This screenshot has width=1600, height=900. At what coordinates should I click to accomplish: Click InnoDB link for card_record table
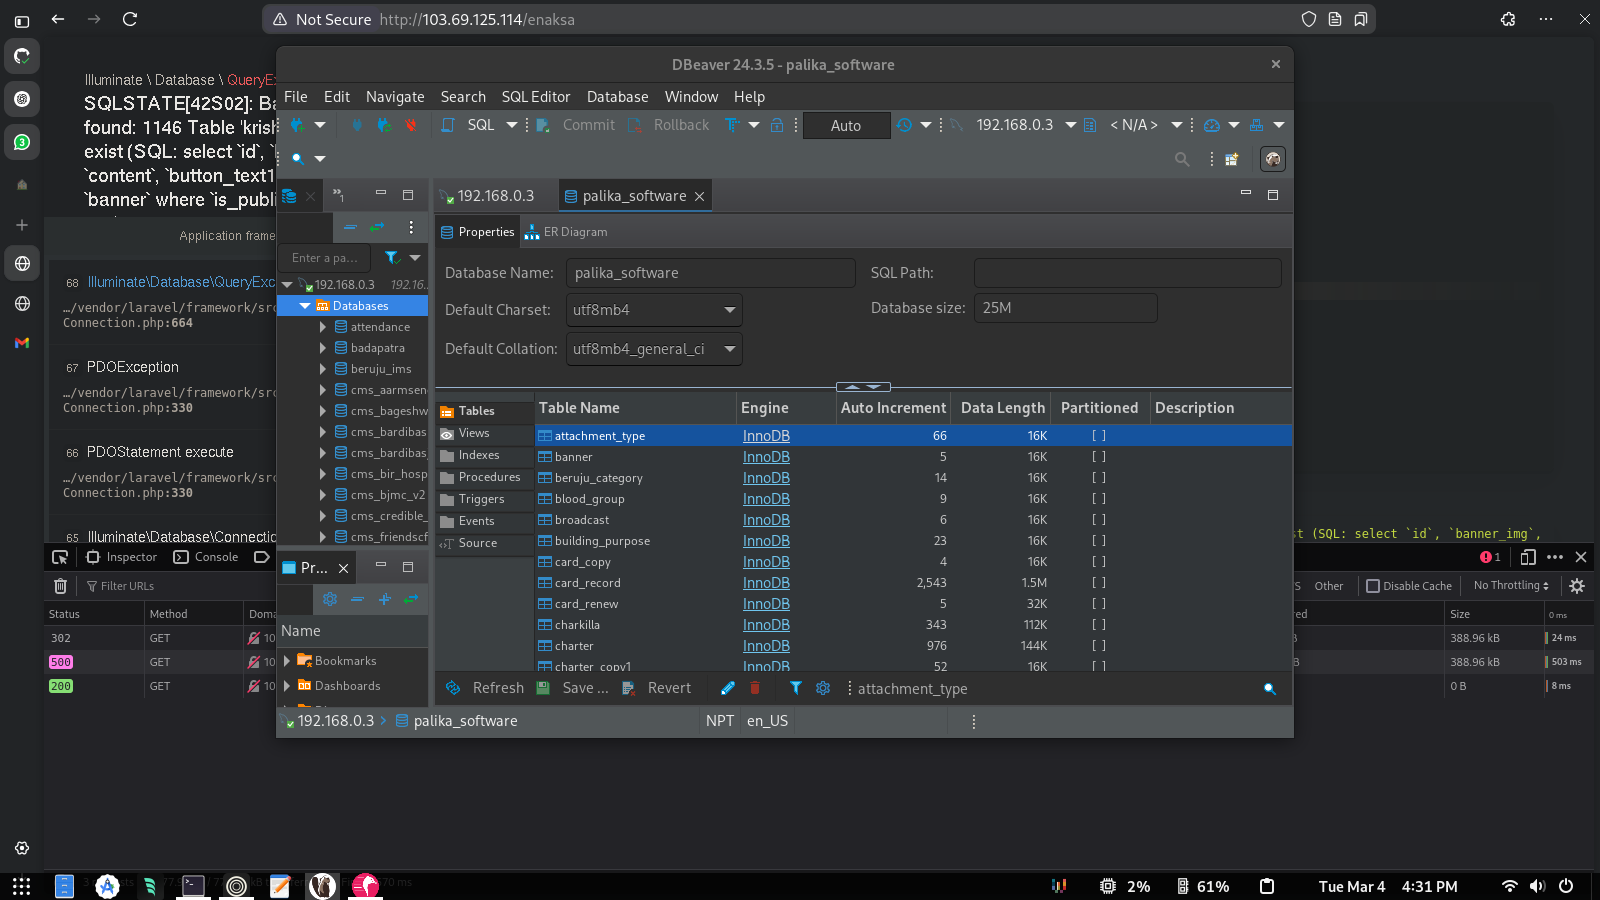766,583
